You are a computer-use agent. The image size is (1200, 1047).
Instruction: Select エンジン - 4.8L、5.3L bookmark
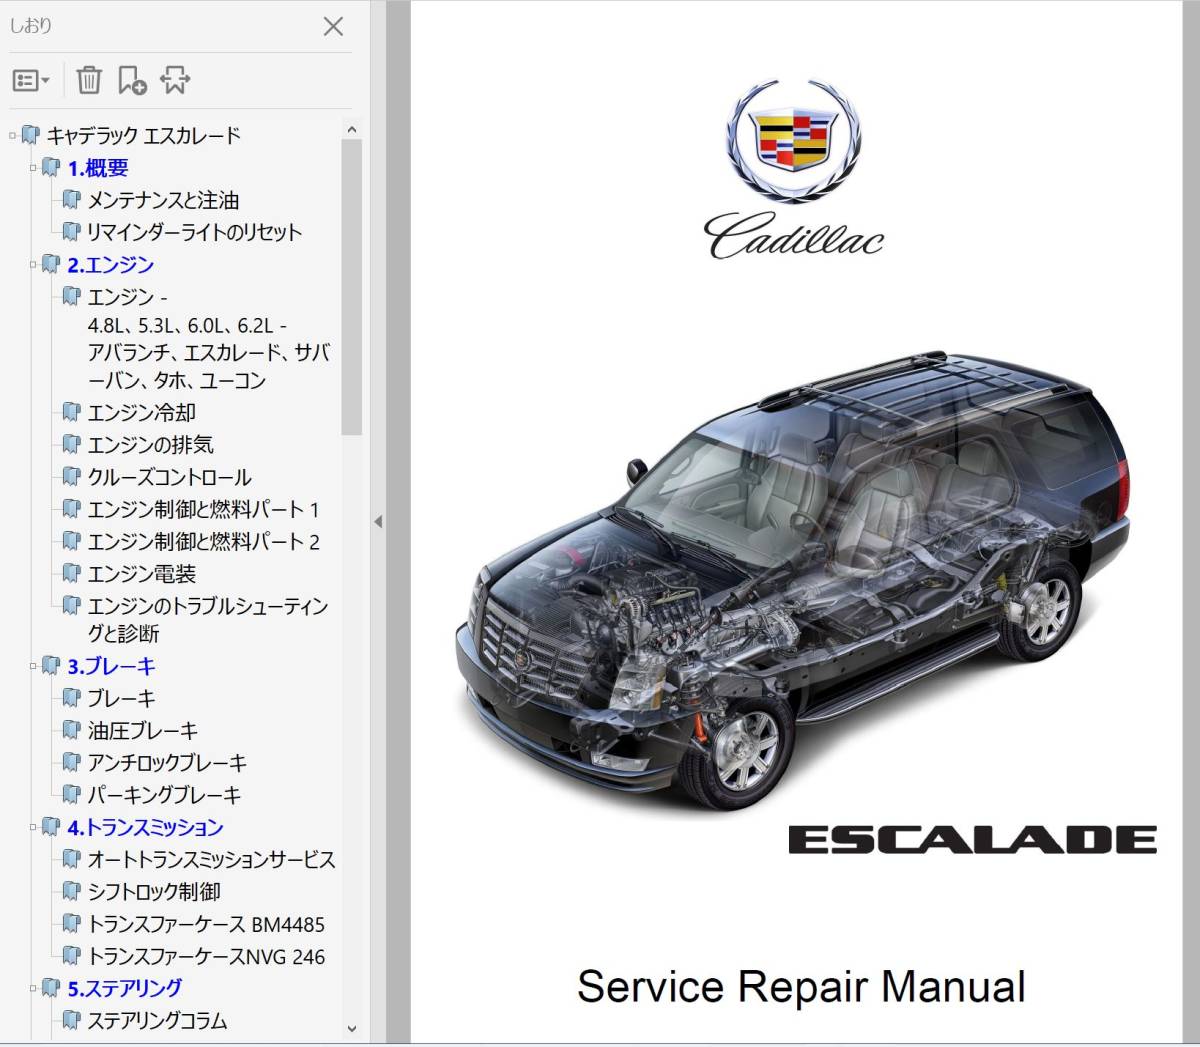pos(209,338)
